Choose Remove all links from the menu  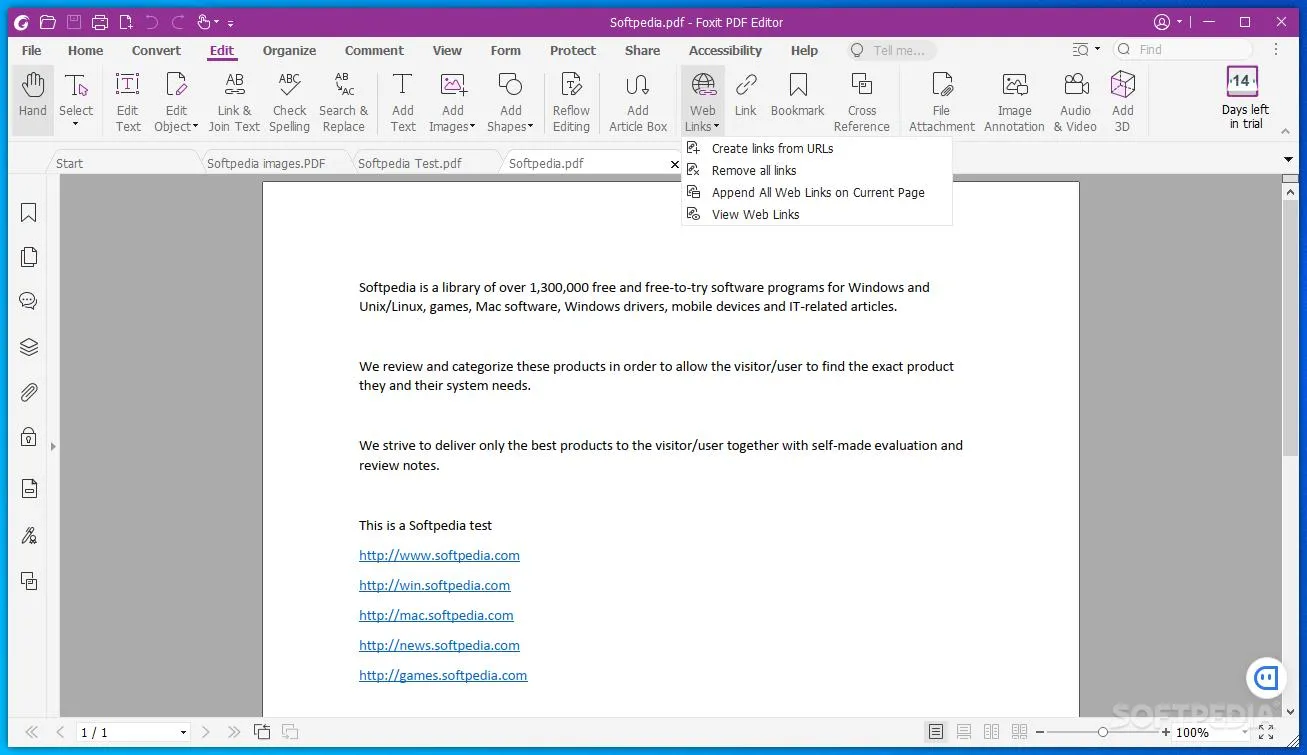pos(753,170)
